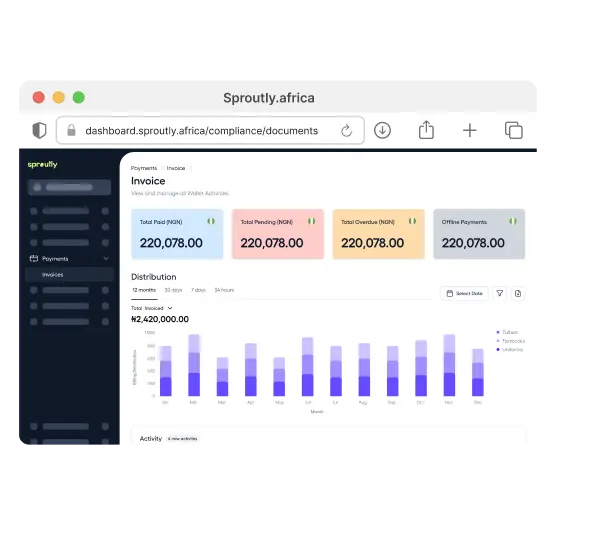Open the Total Invoiced dropdown
This screenshot has width=612, height=560.
coord(152,308)
